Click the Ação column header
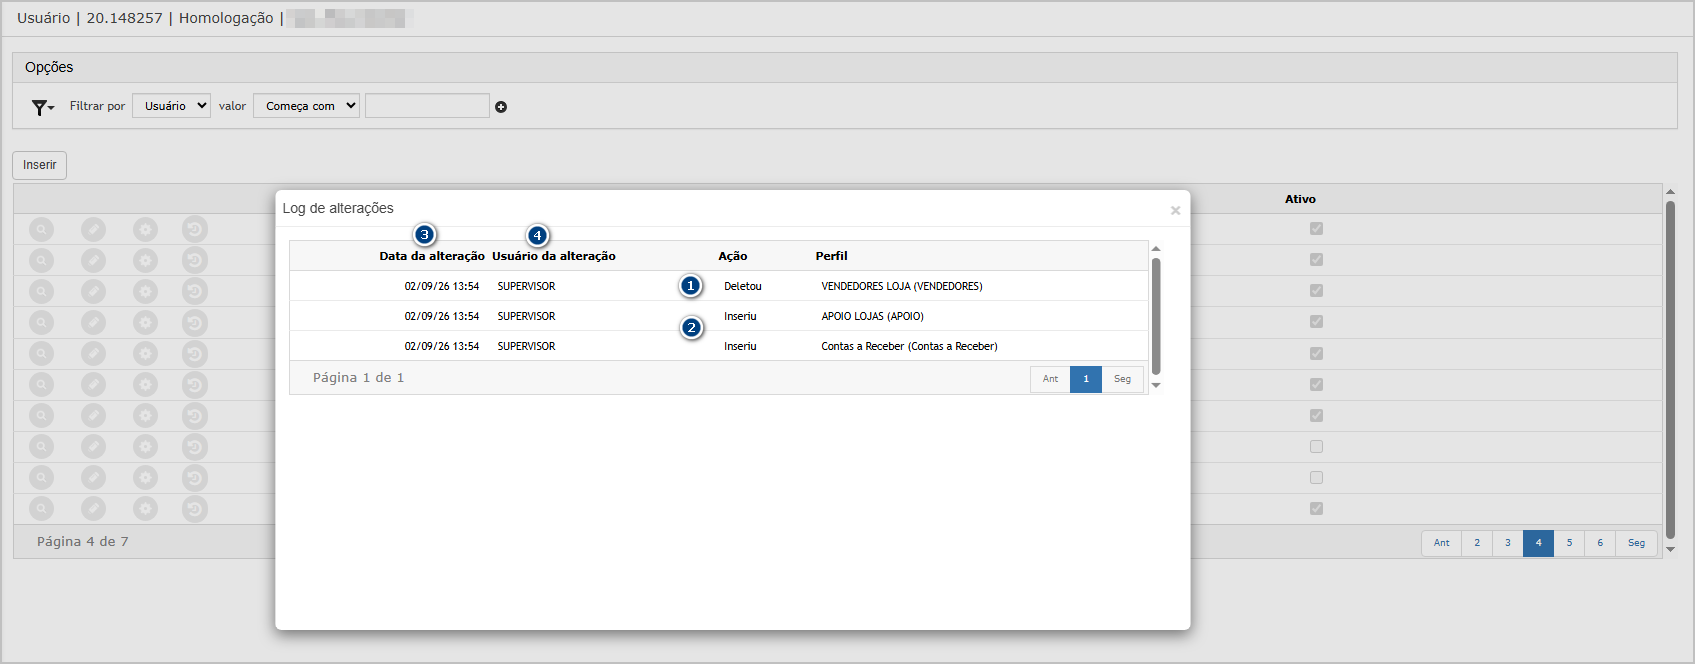Image resolution: width=1695 pixels, height=664 pixels. coord(733,256)
